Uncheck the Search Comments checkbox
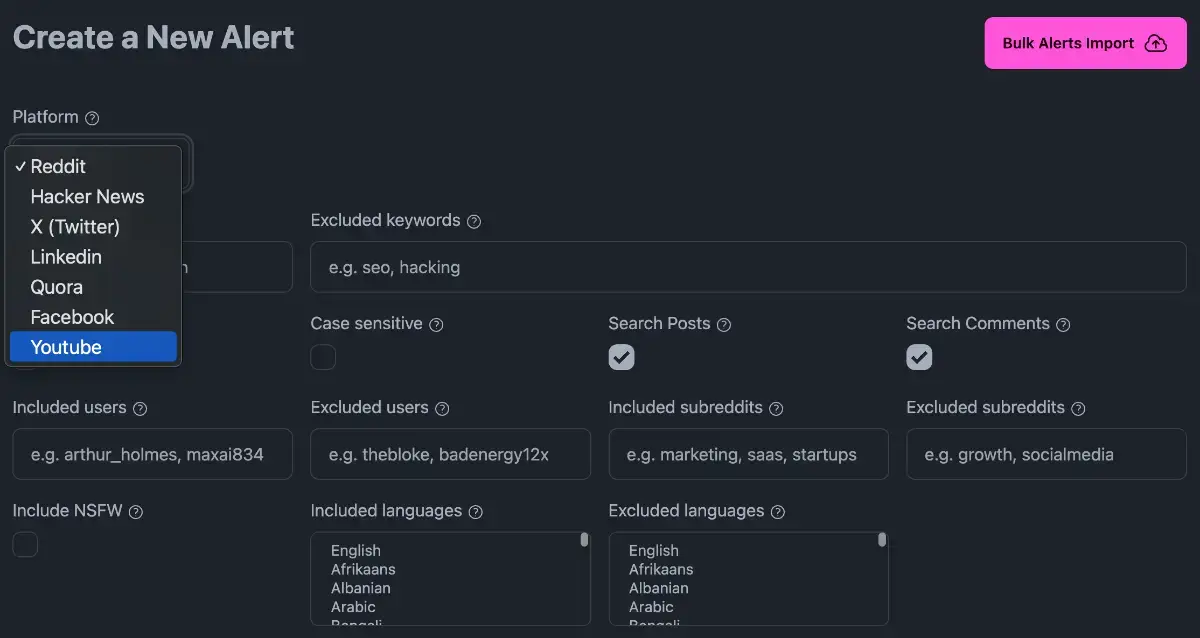 pyautogui.click(x=919, y=357)
